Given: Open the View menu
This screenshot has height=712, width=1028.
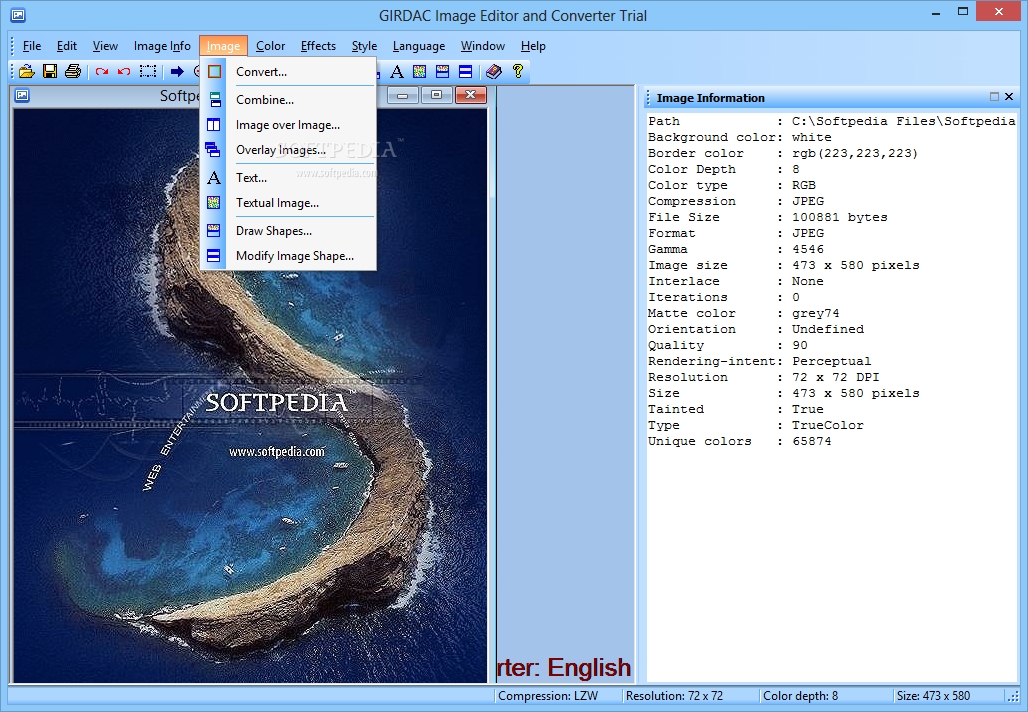Looking at the screenshot, I should pos(105,46).
